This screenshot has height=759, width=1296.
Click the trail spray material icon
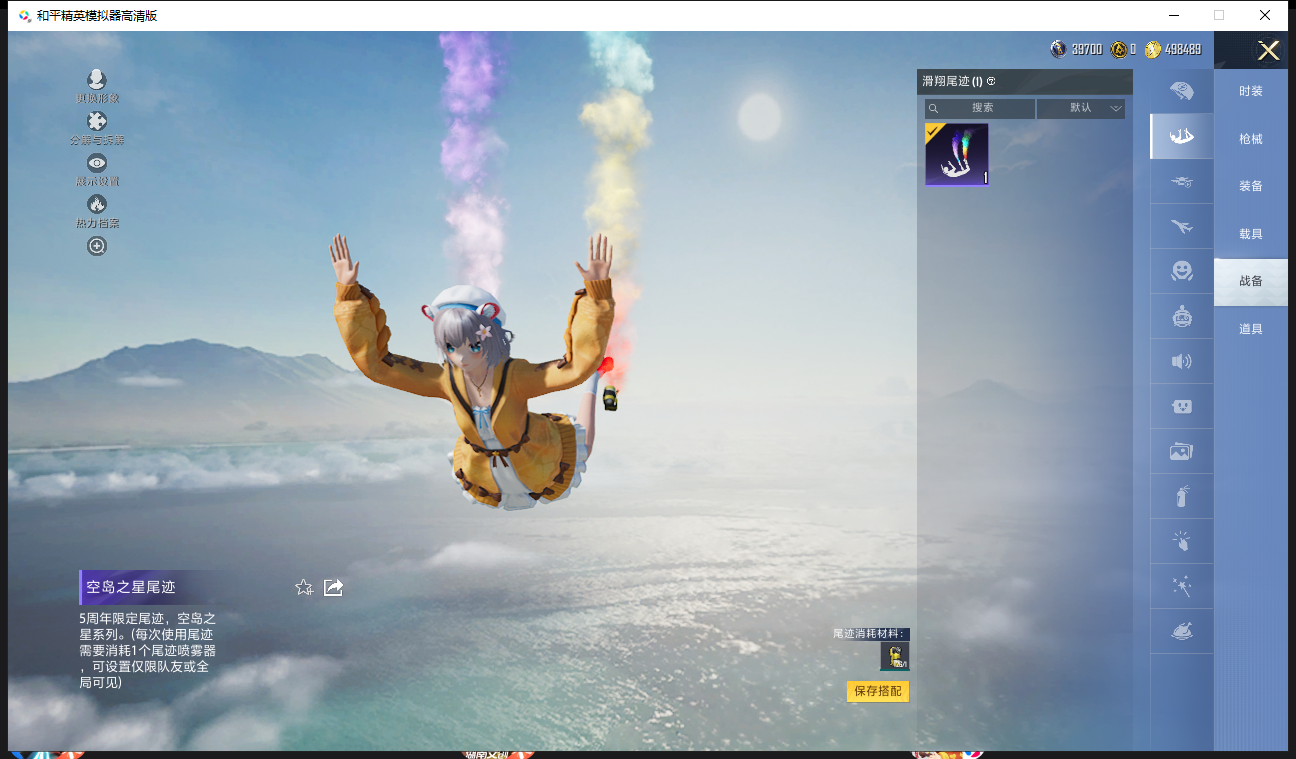pos(895,656)
